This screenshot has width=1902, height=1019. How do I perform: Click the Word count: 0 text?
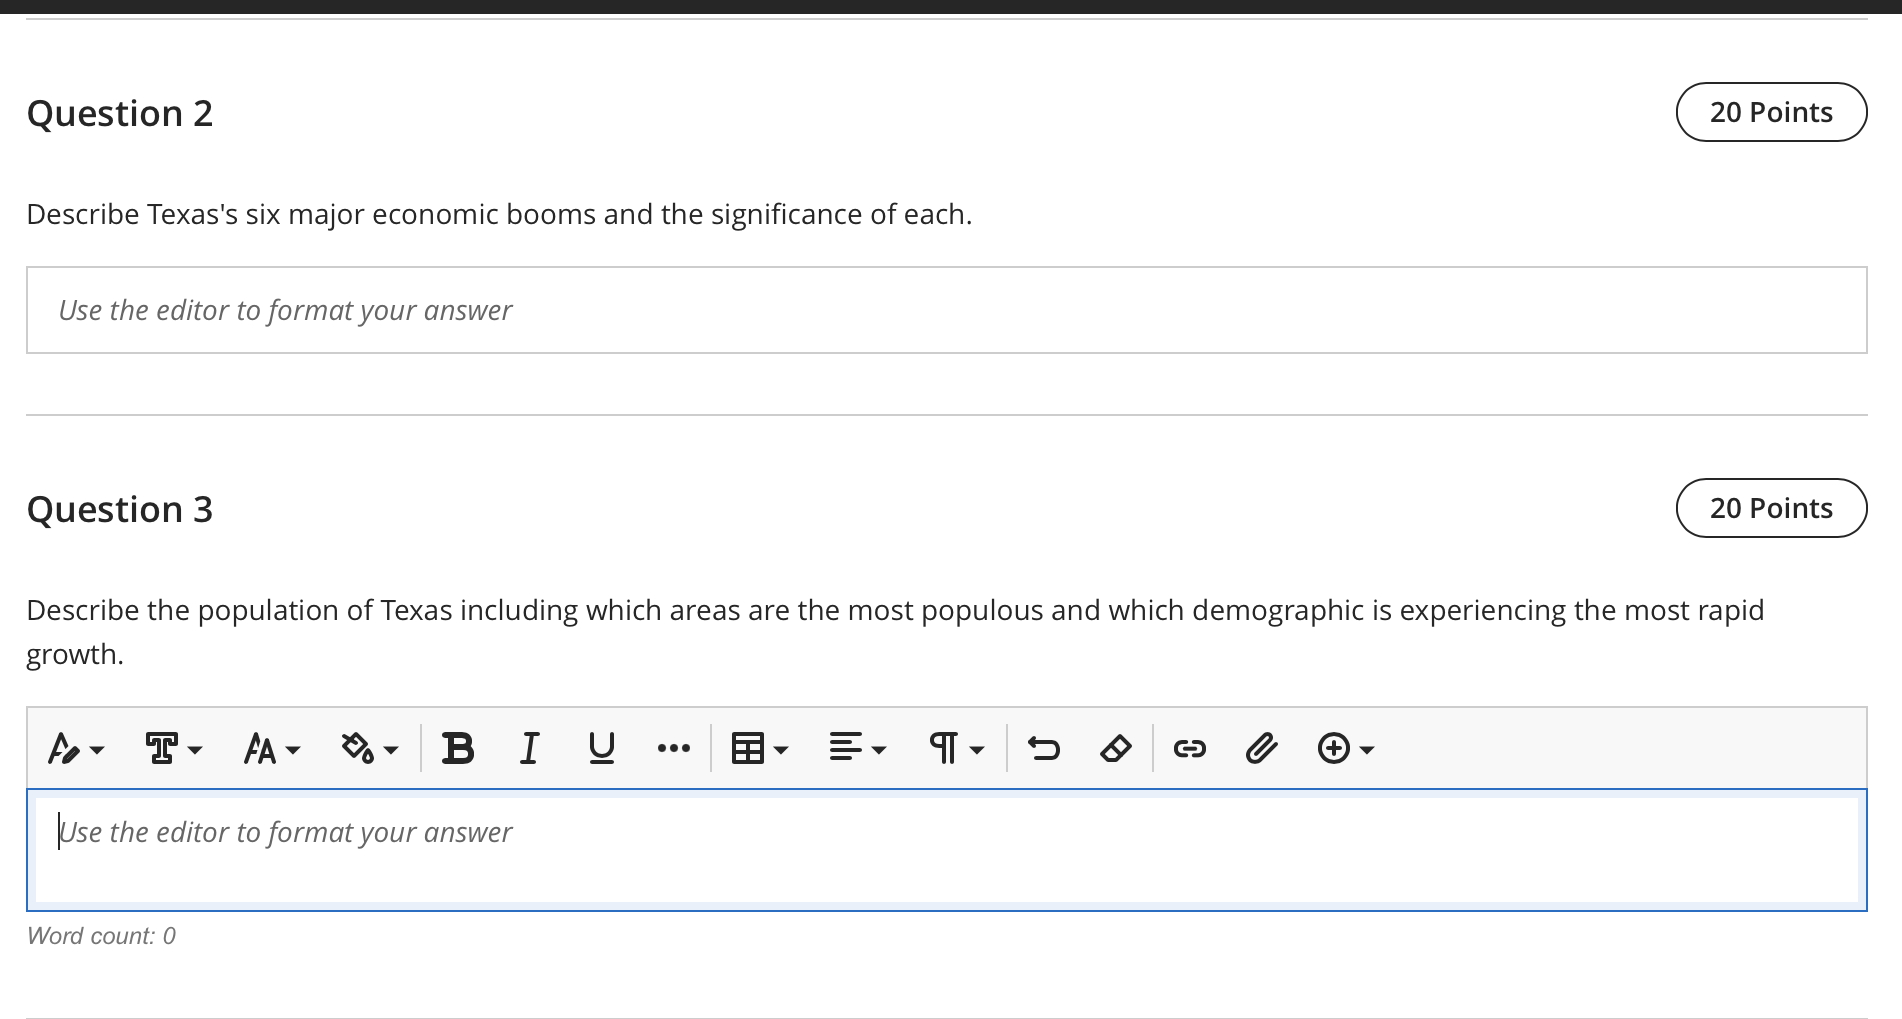click(101, 936)
